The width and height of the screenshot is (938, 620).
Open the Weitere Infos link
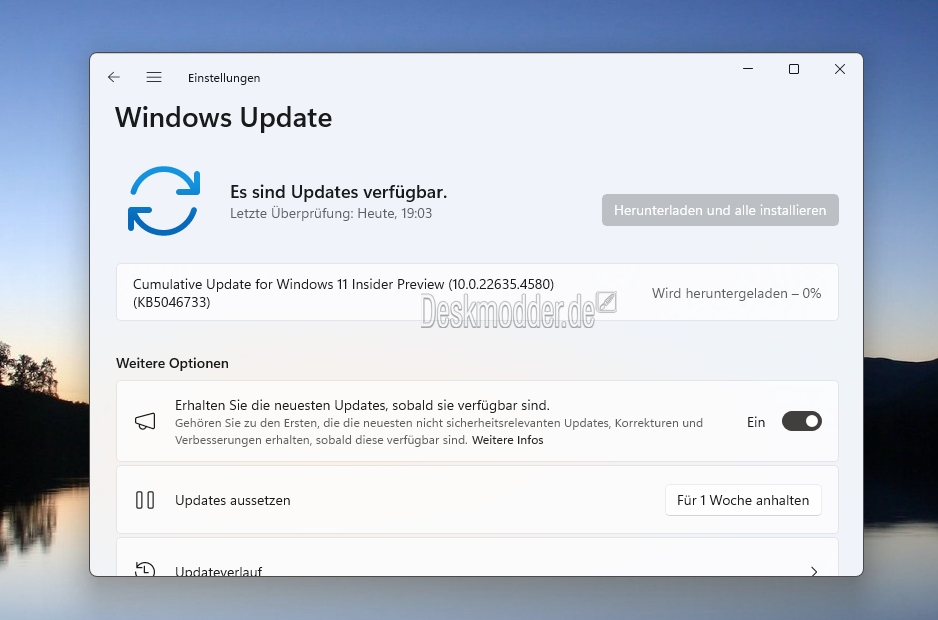(x=507, y=440)
